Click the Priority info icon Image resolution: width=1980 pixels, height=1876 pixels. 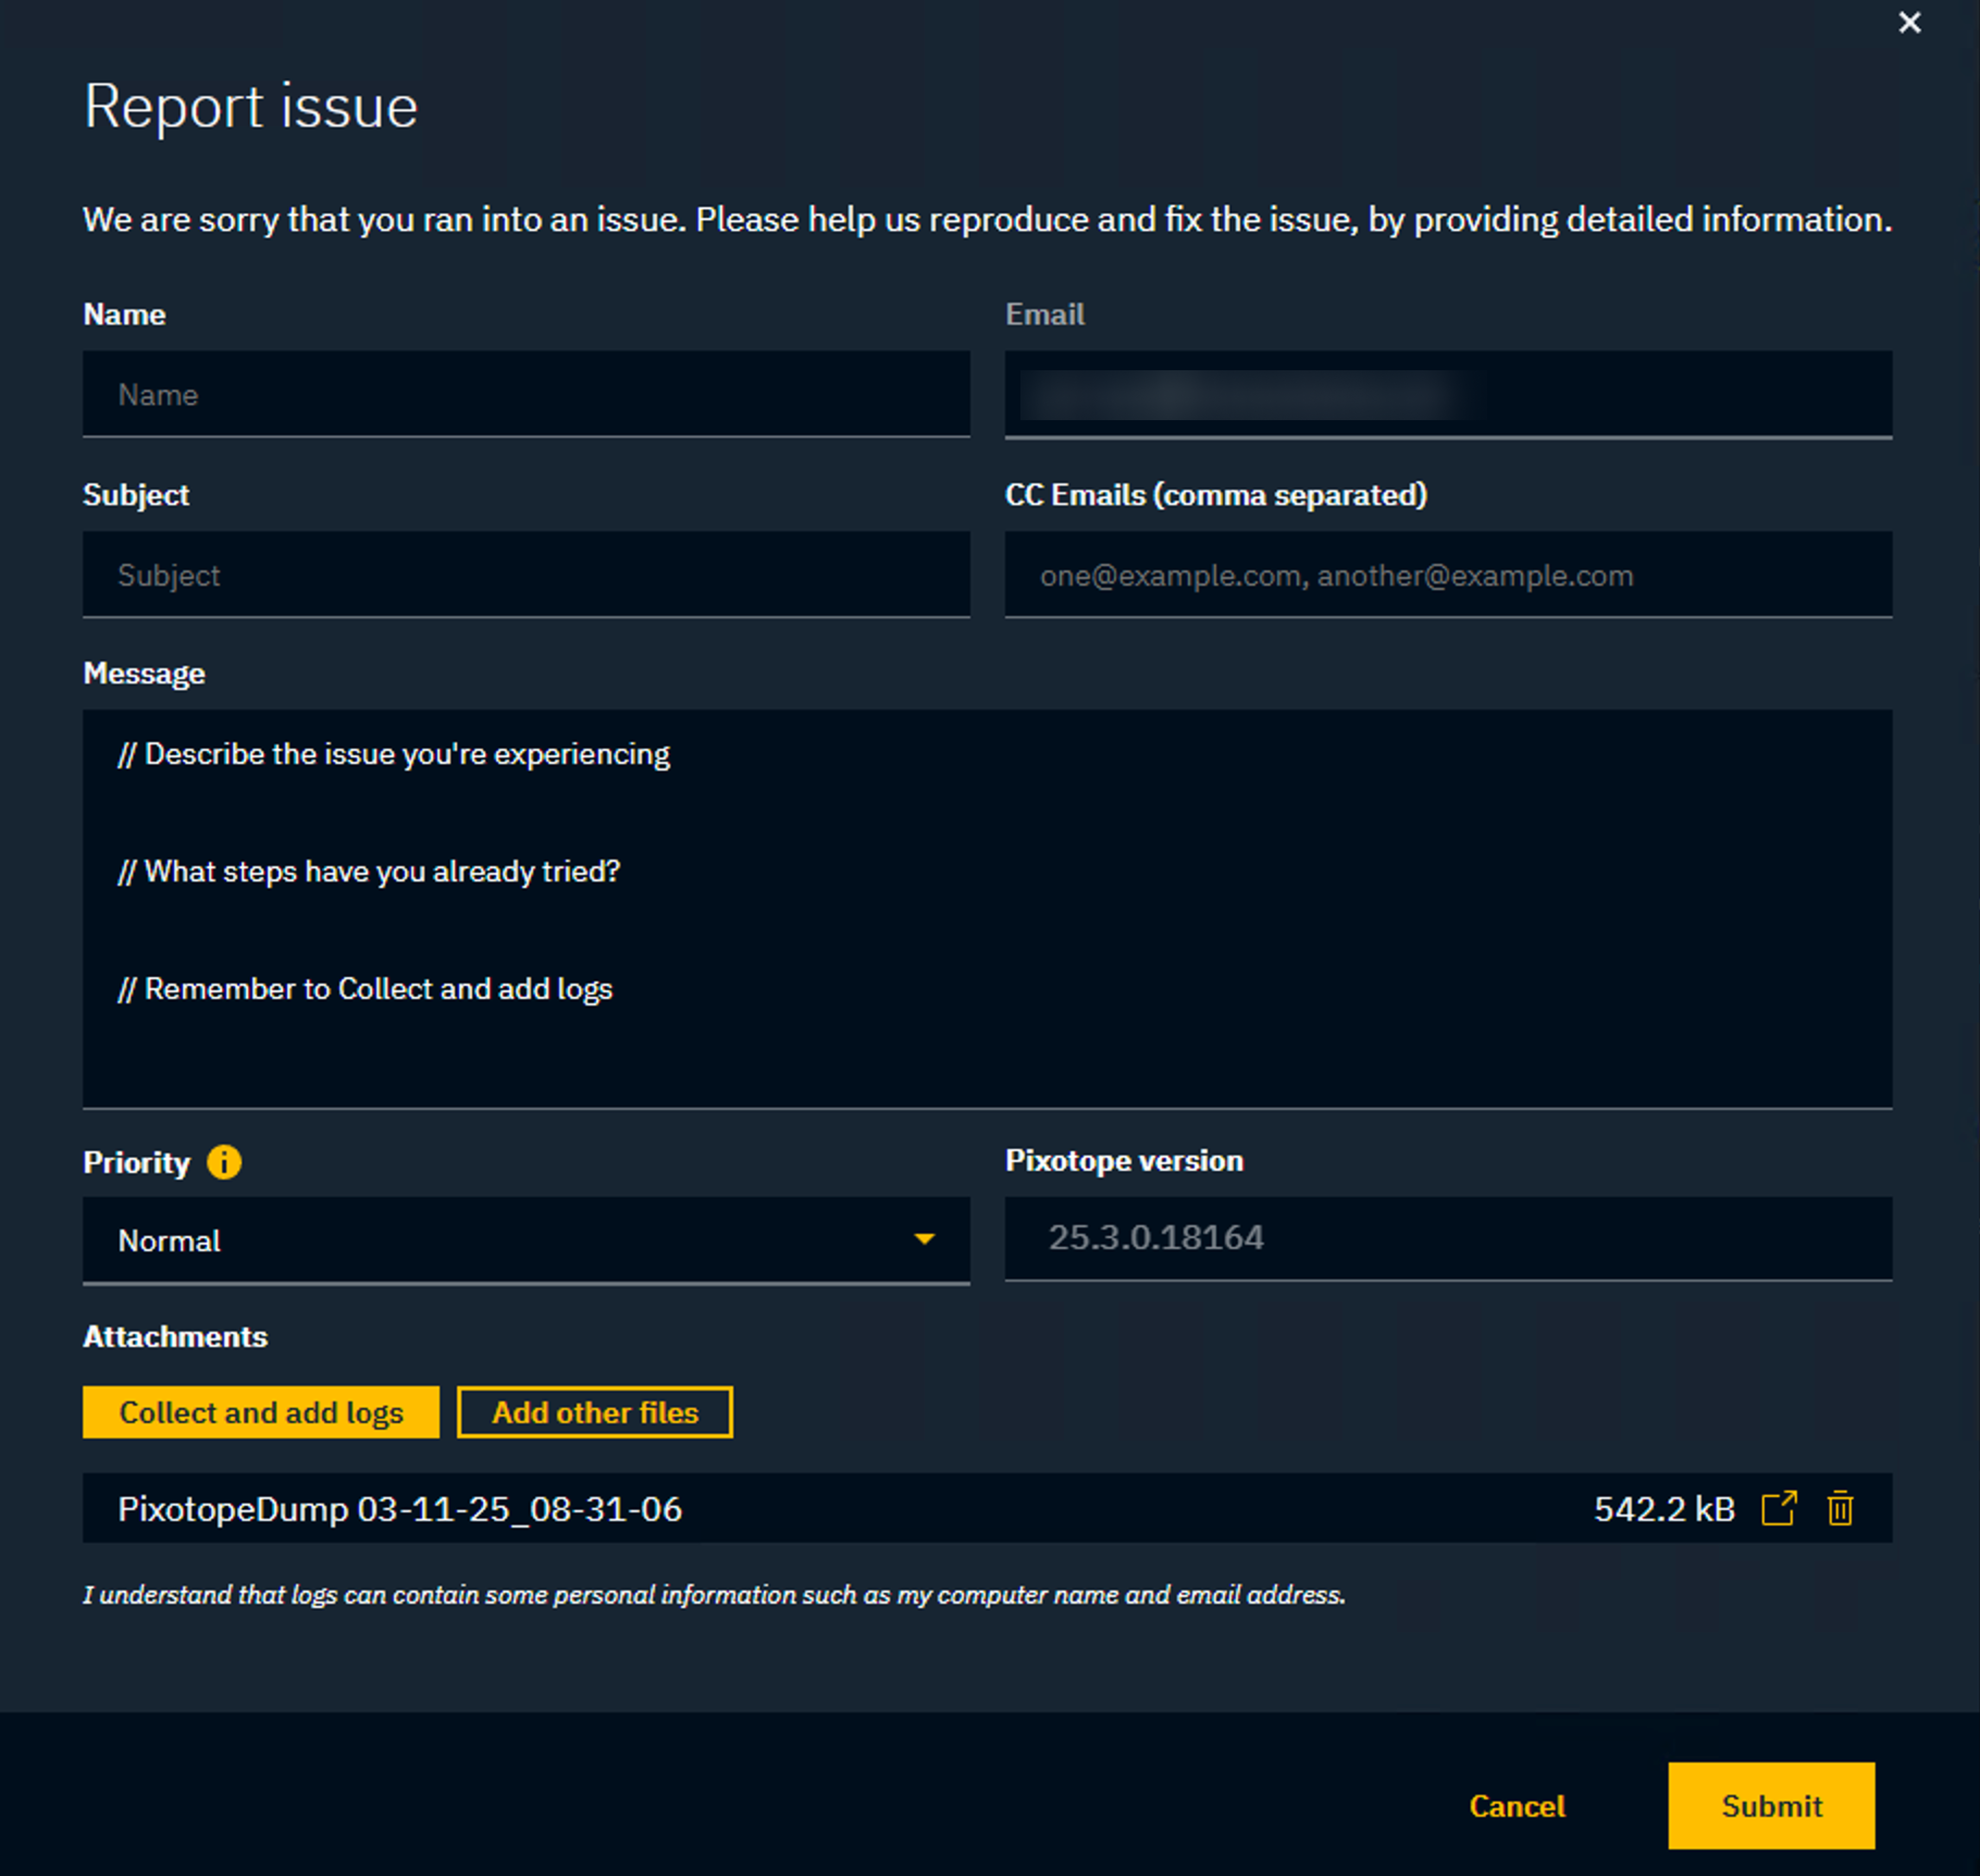click(224, 1162)
